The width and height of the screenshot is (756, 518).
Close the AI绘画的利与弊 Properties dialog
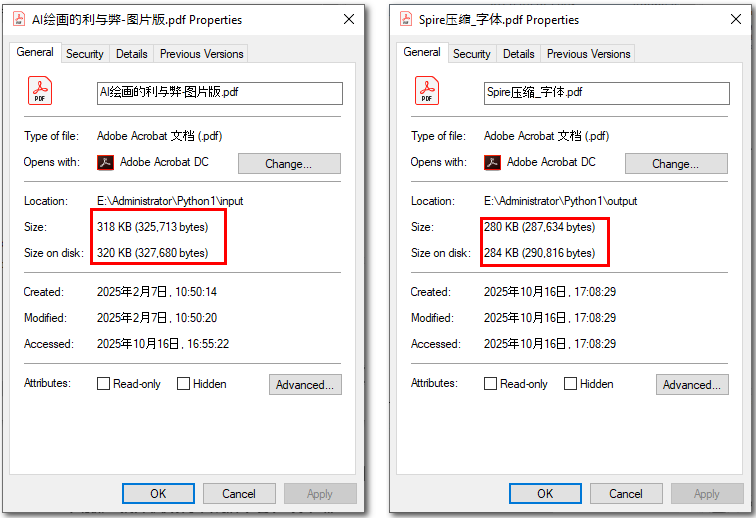click(348, 19)
